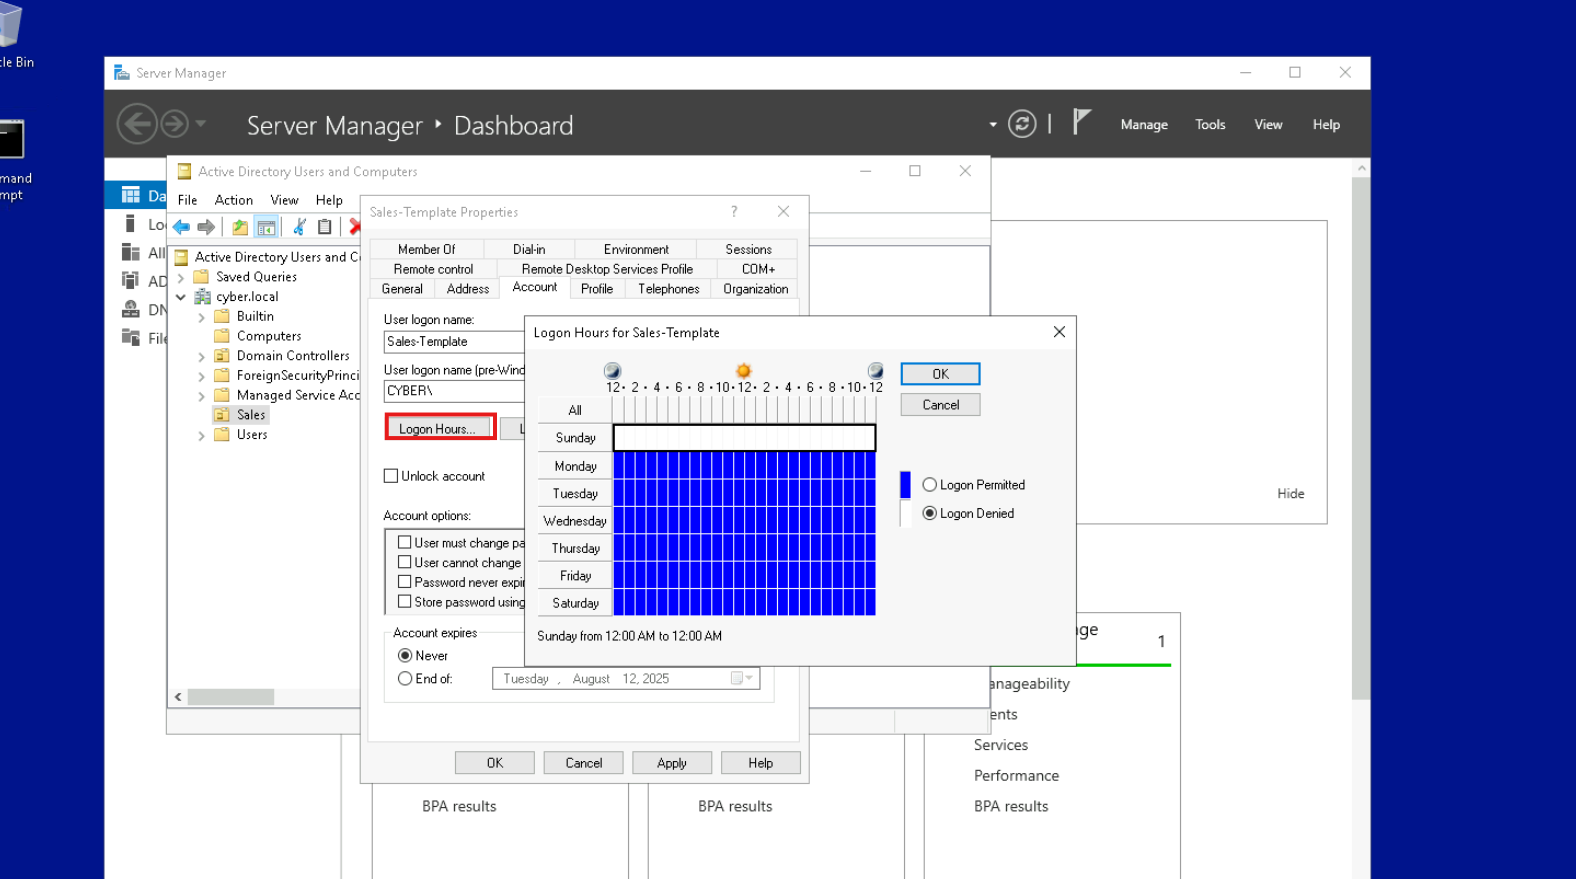Expand the Saved Queries tree node
The height and width of the screenshot is (879, 1576).
coord(181,278)
